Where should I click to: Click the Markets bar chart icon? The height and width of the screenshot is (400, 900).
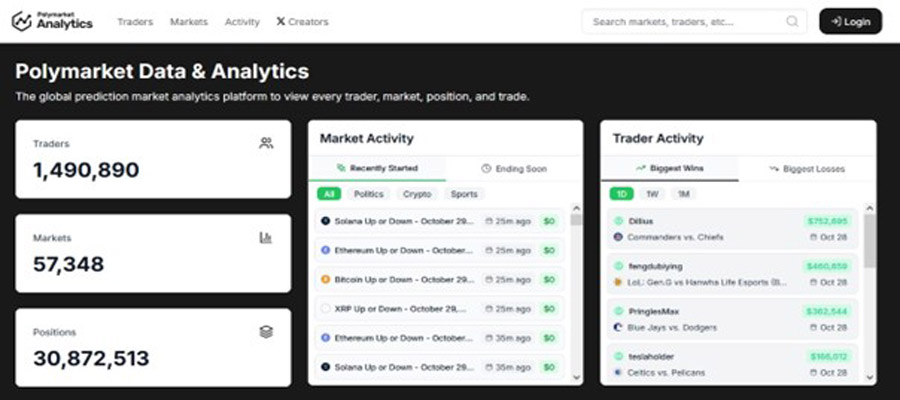point(266,238)
